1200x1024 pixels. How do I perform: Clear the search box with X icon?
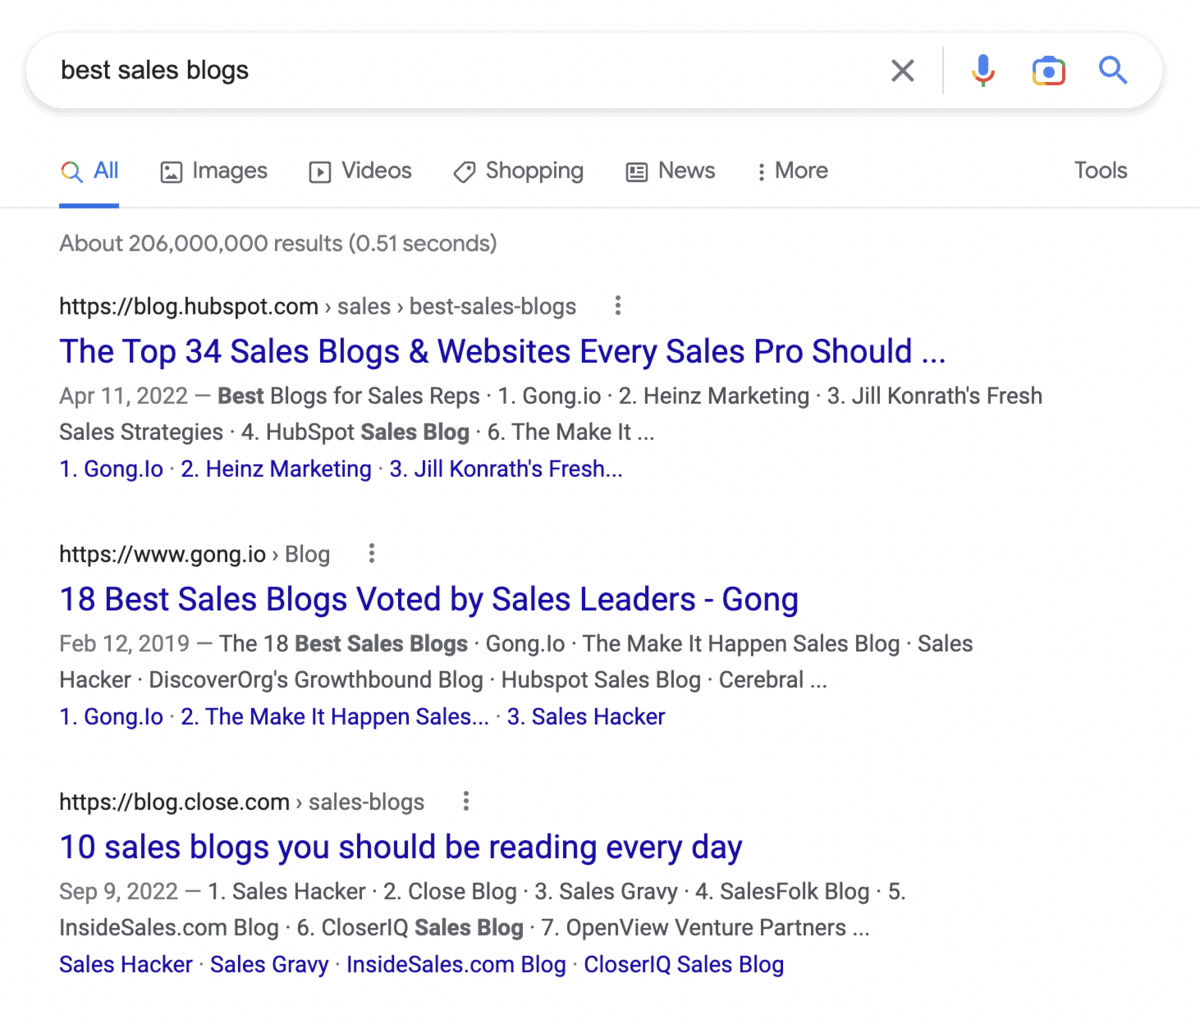[x=902, y=70]
